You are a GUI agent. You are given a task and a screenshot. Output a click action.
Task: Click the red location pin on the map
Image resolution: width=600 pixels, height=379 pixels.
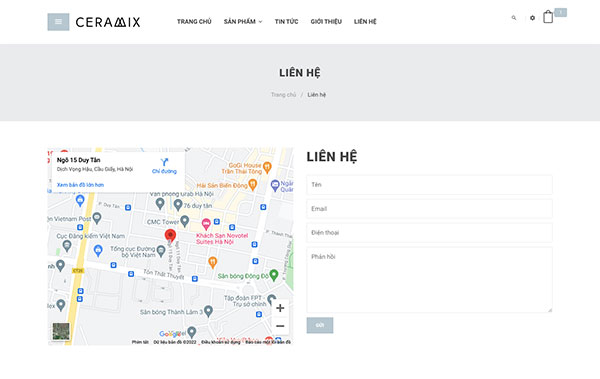170,236
